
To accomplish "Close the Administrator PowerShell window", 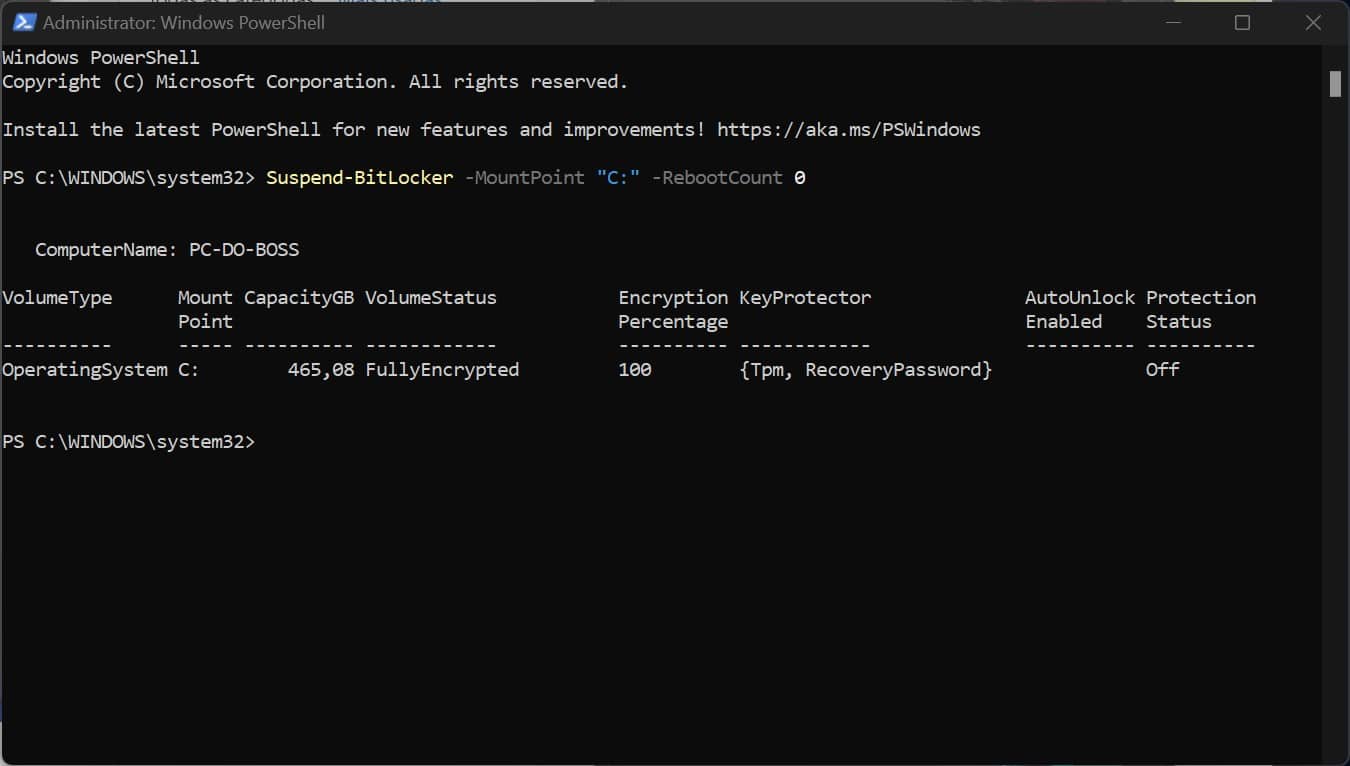I will [1313, 22].
